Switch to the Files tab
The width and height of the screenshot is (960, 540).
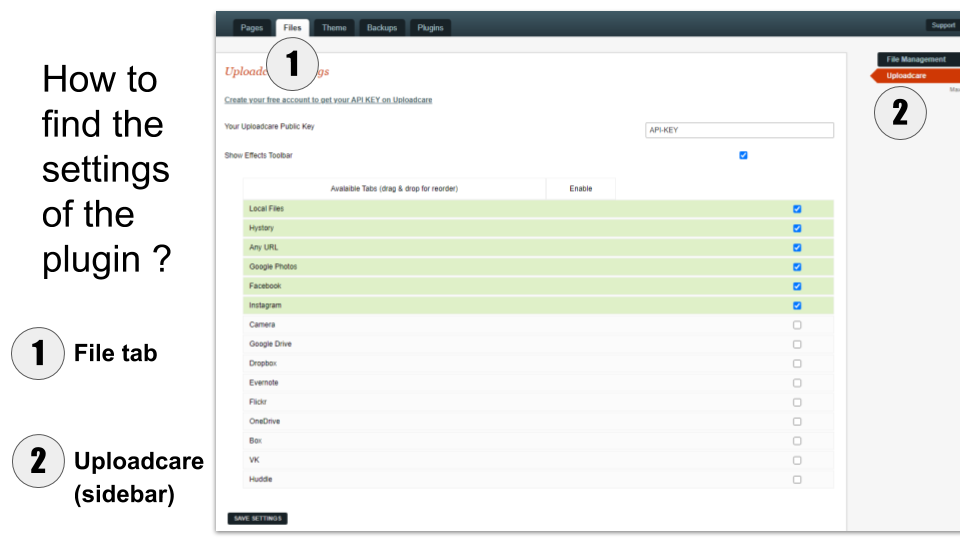292,28
